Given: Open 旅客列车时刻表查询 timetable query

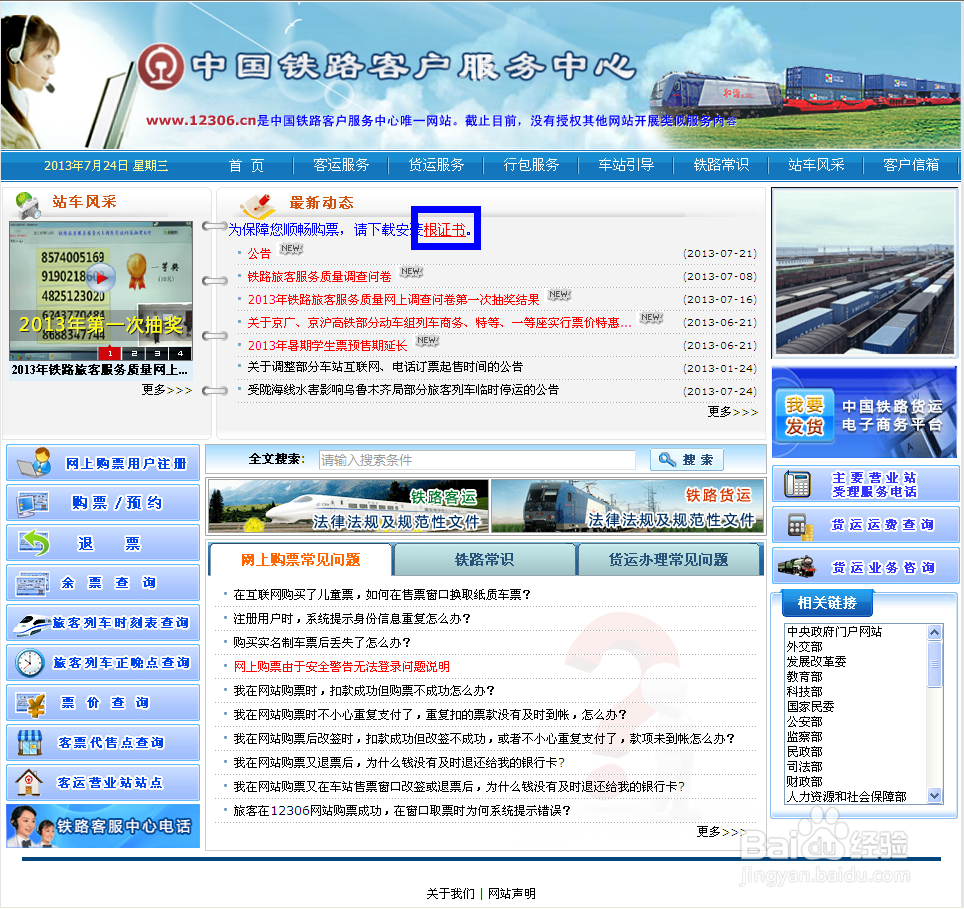Looking at the screenshot, I should 103,623.
